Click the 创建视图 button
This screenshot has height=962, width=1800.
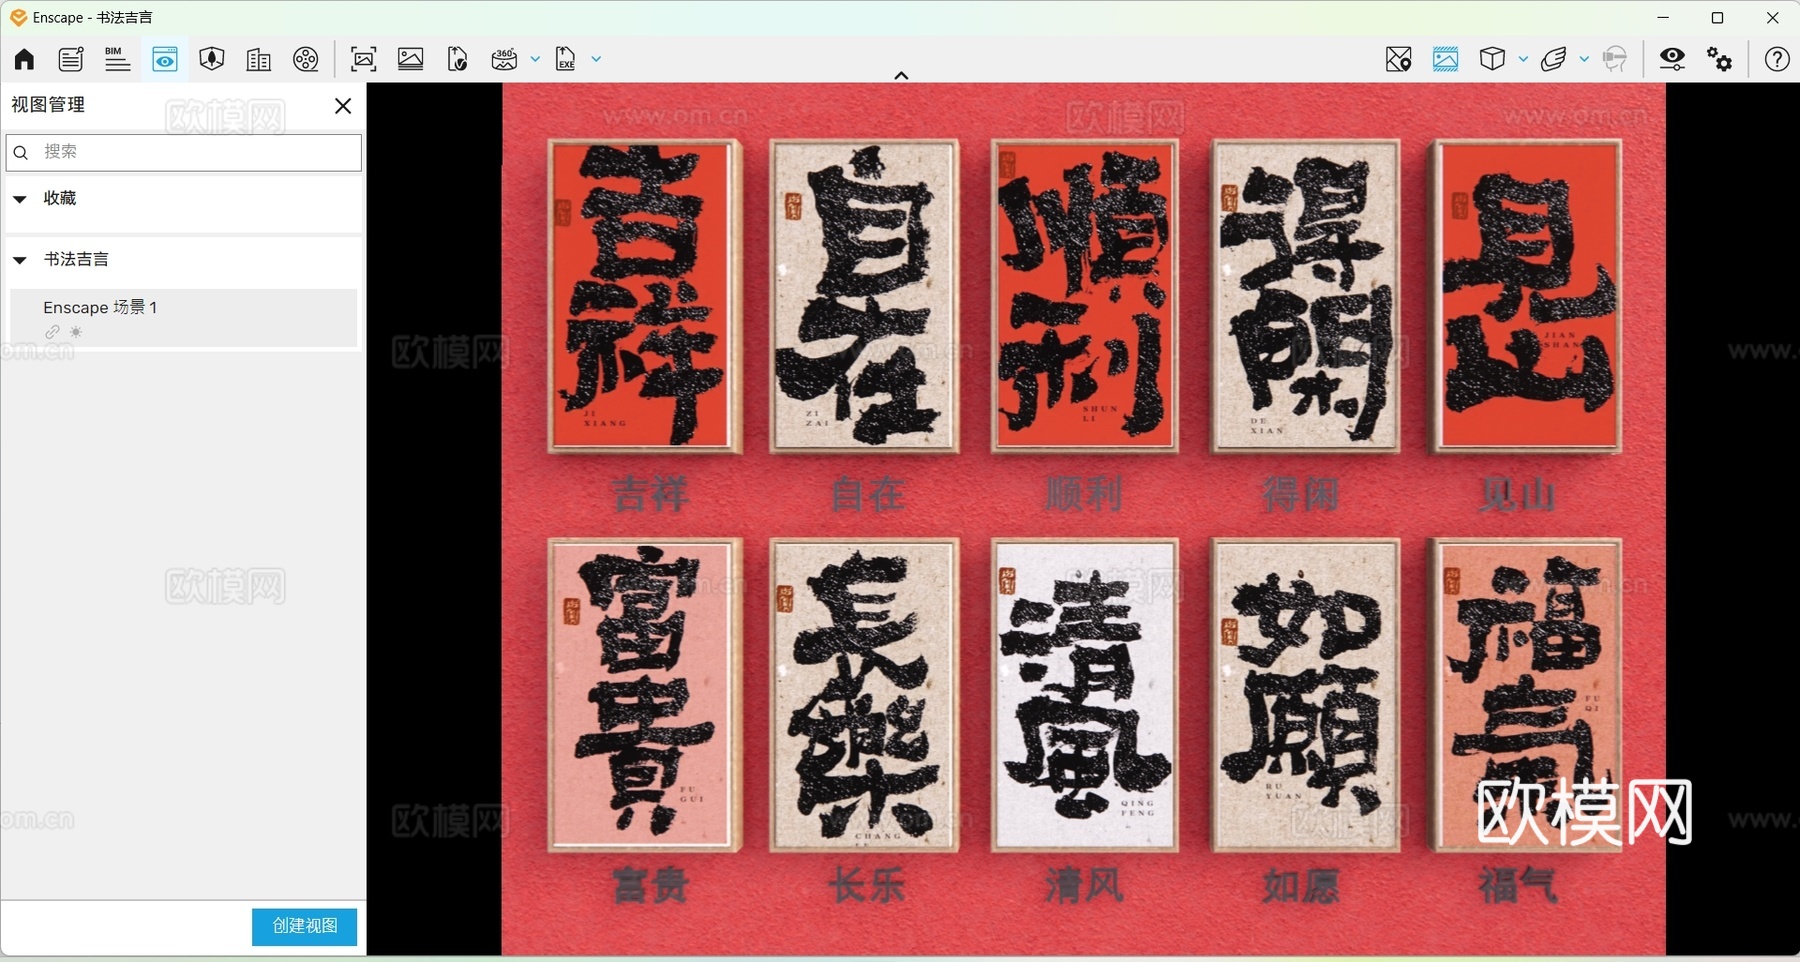pos(304,926)
